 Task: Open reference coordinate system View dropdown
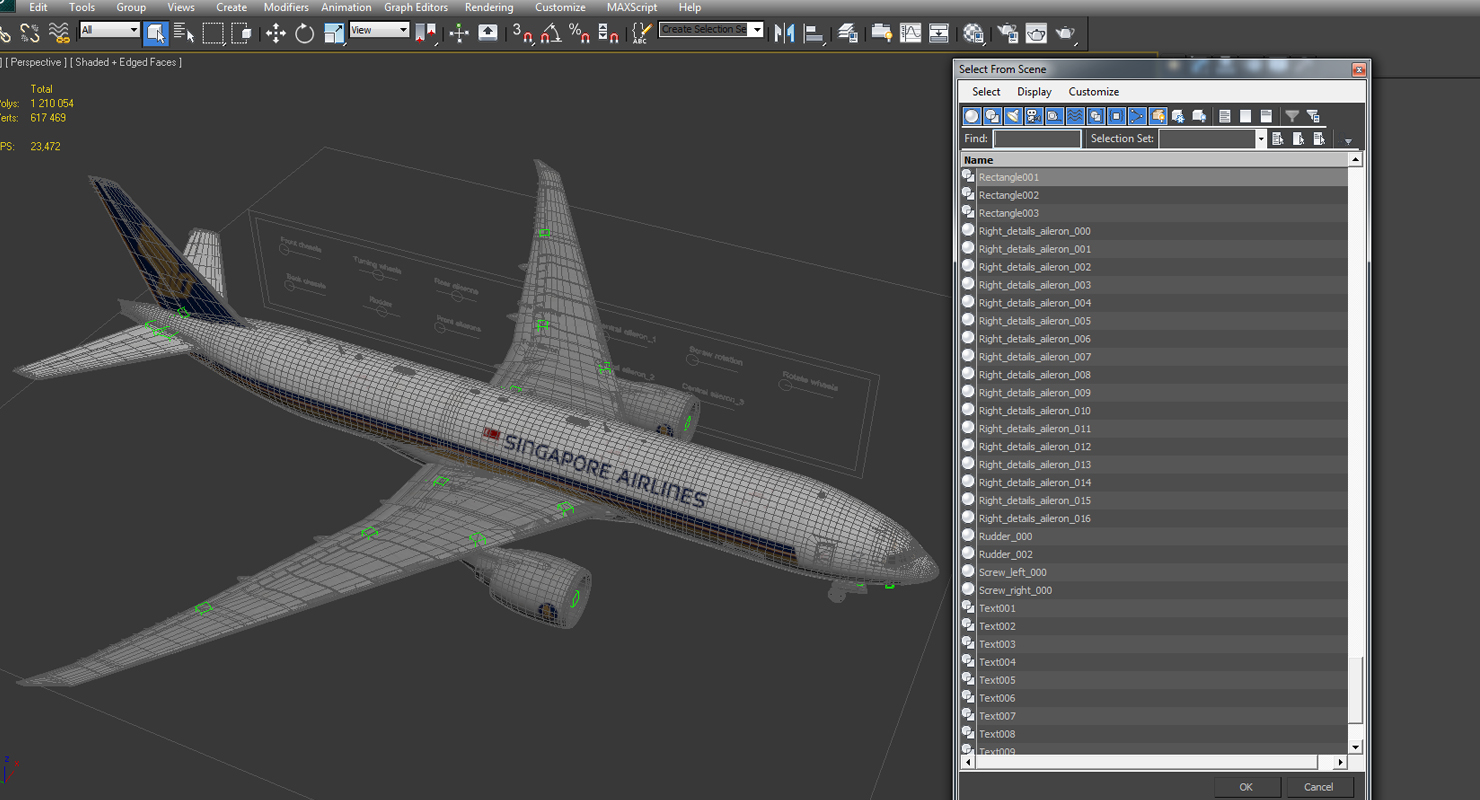[x=379, y=30]
